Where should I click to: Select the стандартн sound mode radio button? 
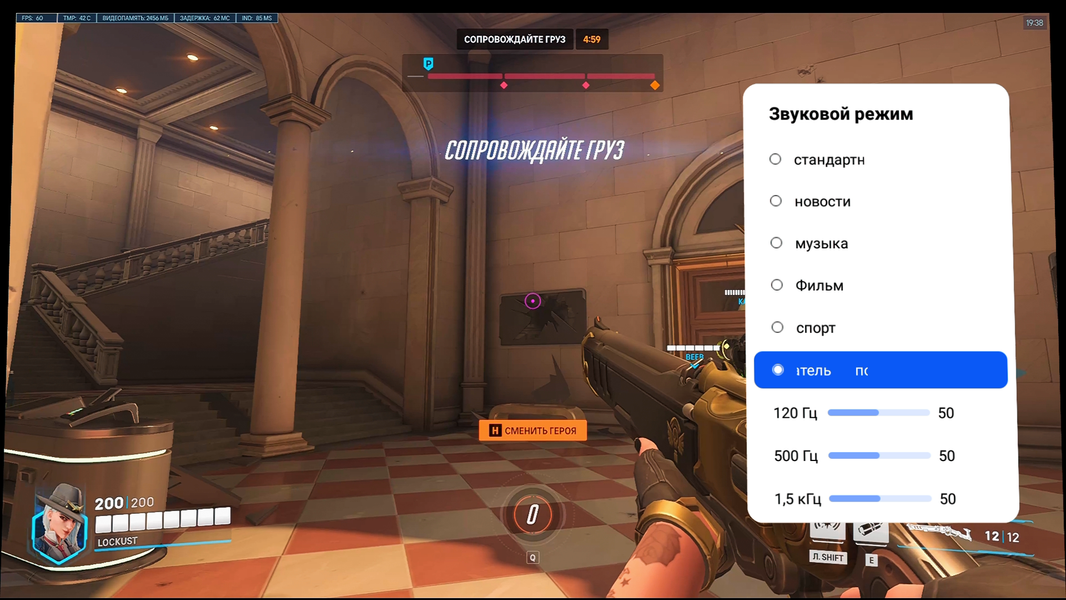pos(775,159)
